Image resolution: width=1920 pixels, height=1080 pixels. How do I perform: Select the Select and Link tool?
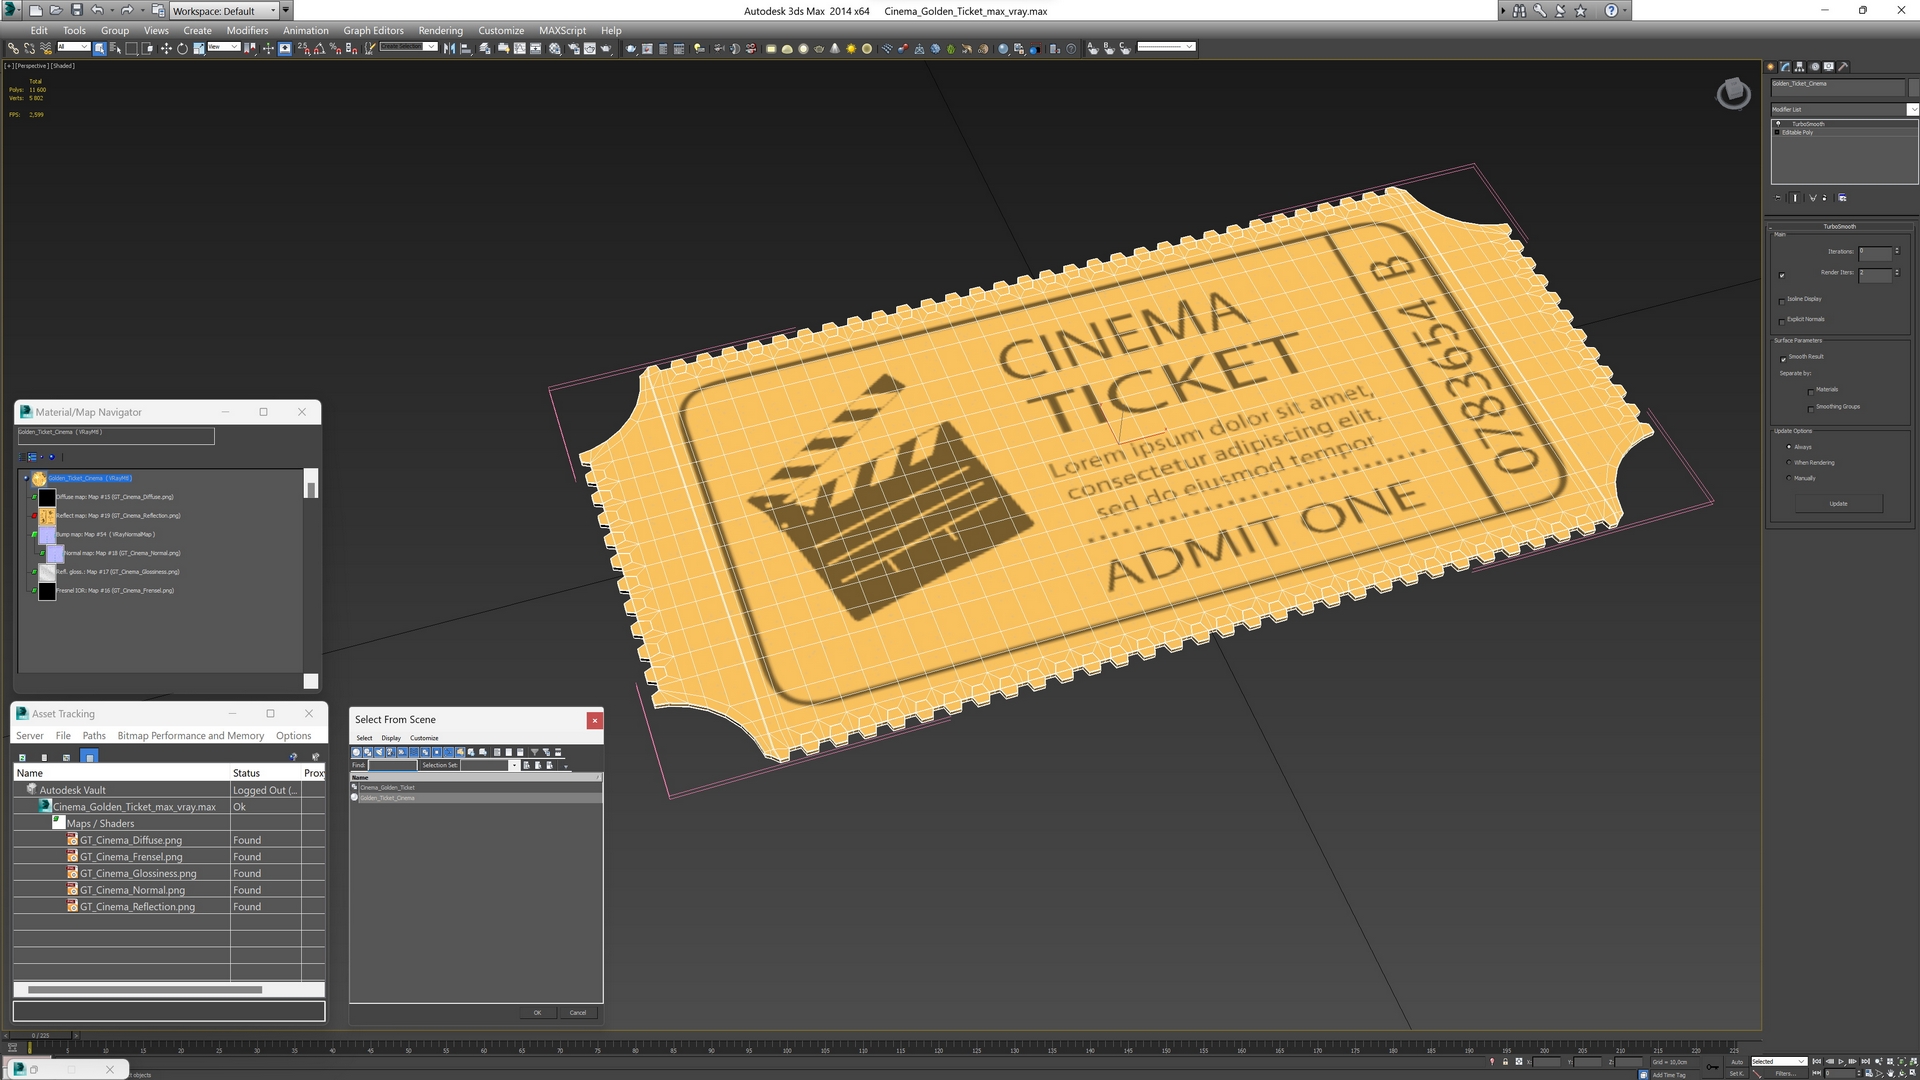tap(13, 48)
